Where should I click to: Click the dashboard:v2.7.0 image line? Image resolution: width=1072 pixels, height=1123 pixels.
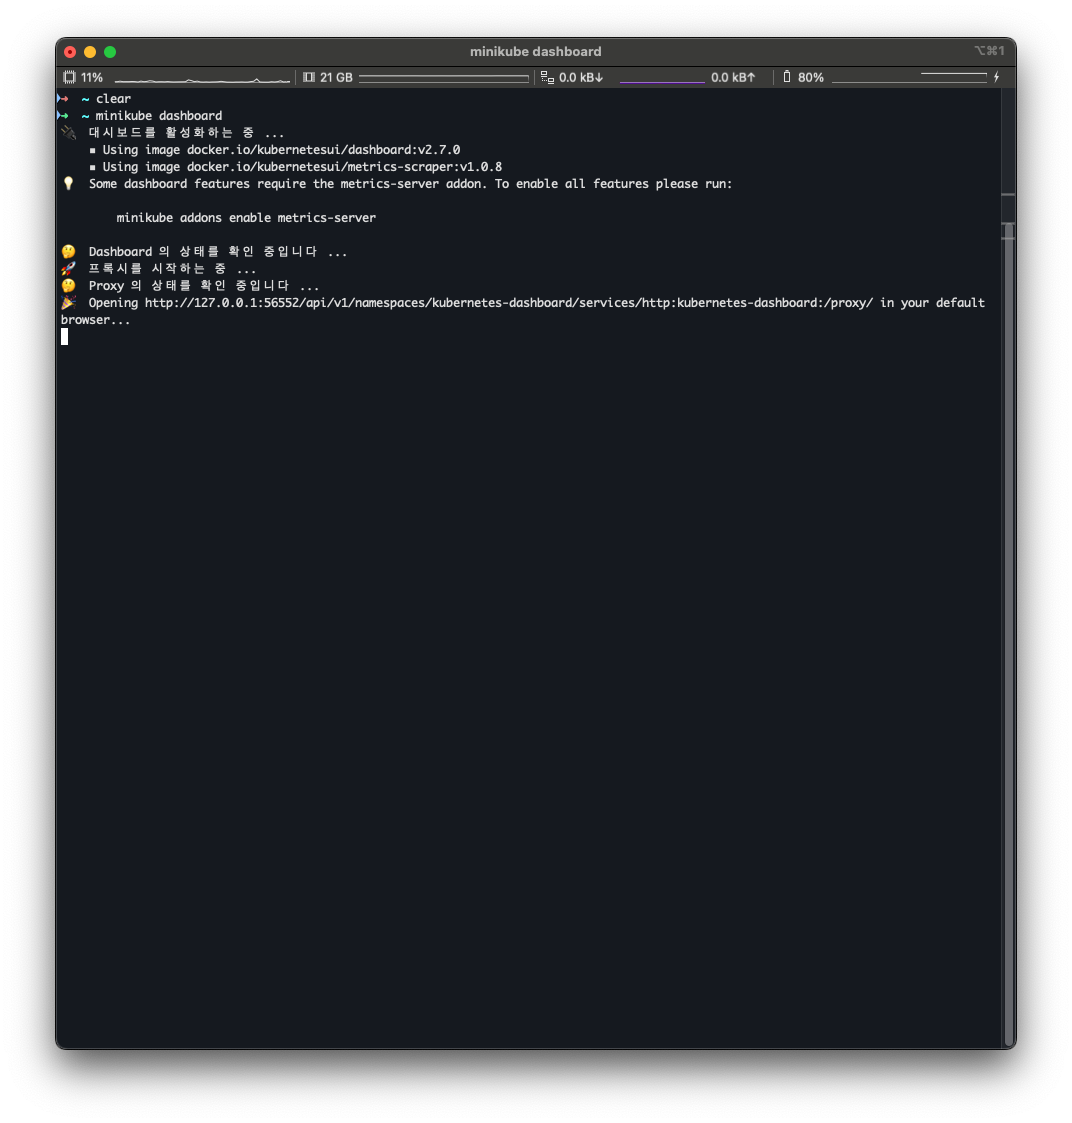point(281,150)
